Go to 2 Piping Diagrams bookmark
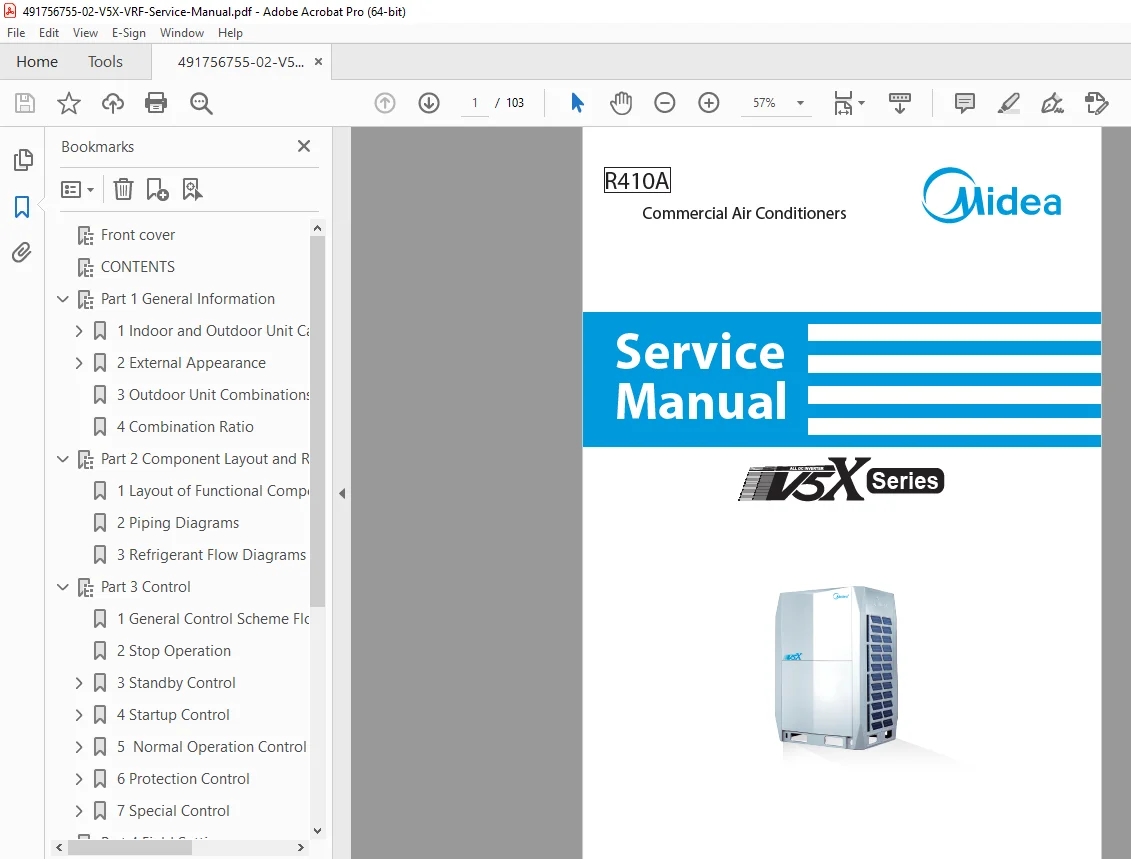 177,523
